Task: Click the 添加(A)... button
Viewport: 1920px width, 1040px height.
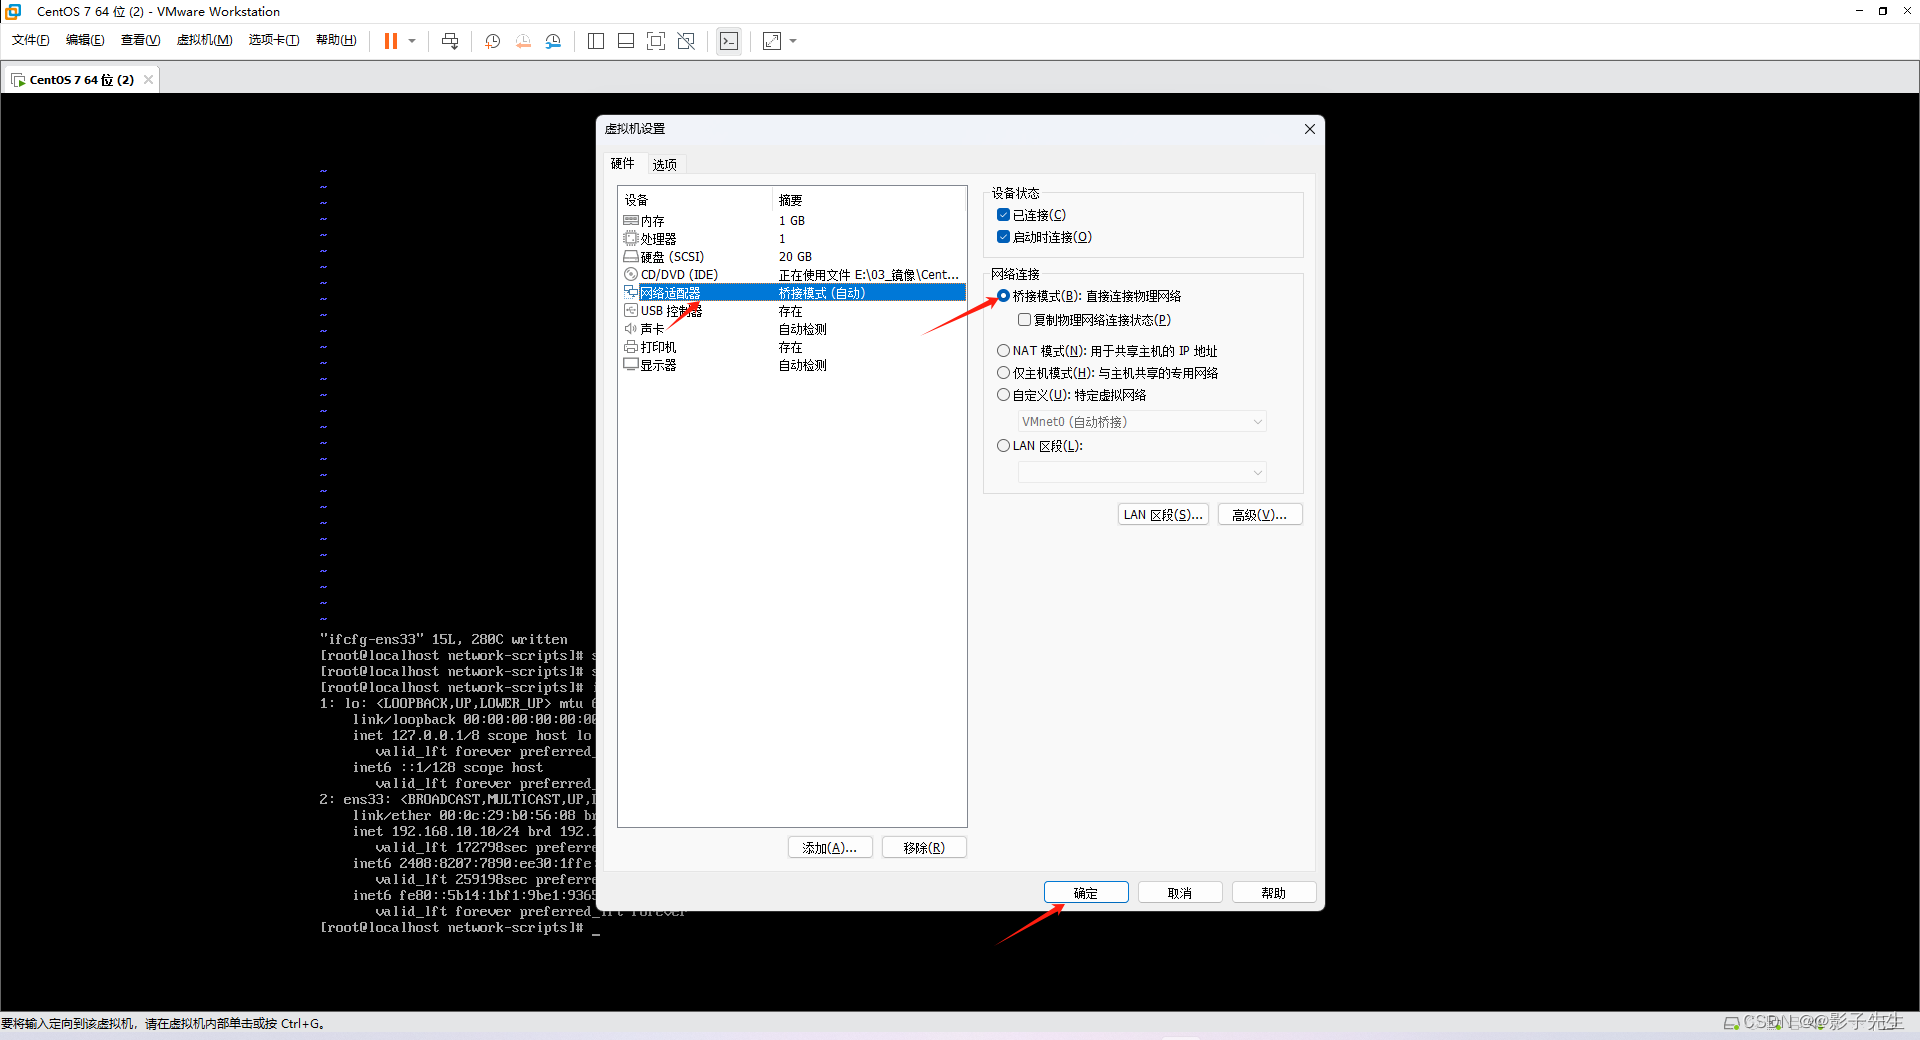Action: pos(830,848)
